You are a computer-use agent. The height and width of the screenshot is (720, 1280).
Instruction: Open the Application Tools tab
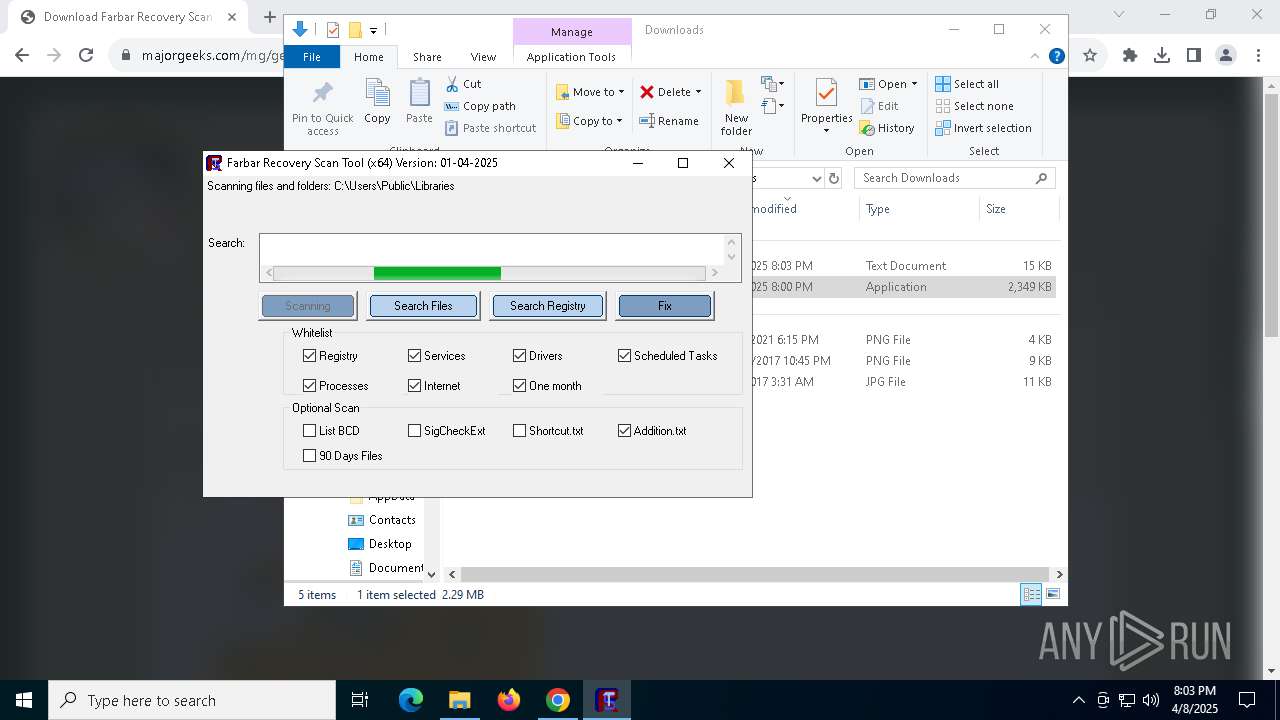571,57
